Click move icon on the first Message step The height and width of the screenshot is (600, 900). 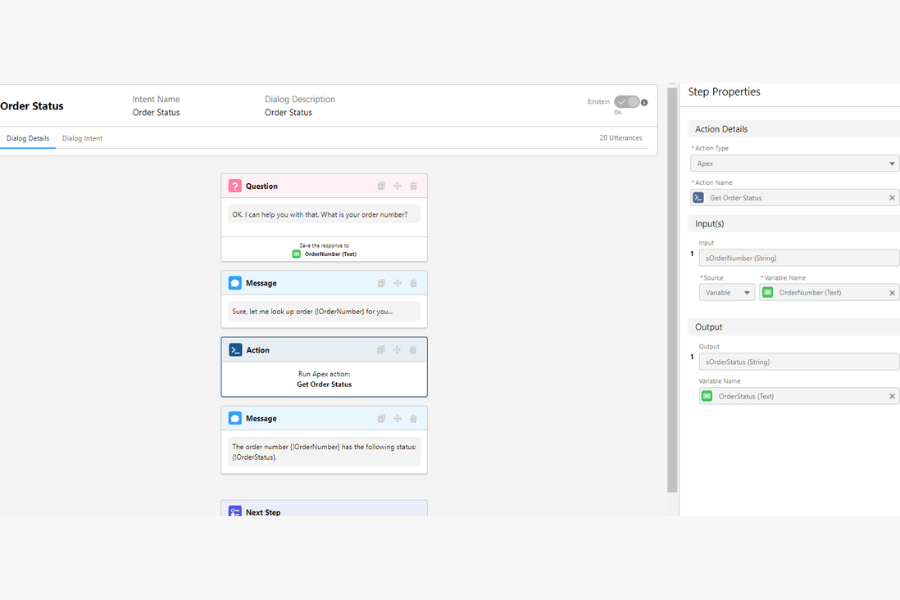pos(397,283)
